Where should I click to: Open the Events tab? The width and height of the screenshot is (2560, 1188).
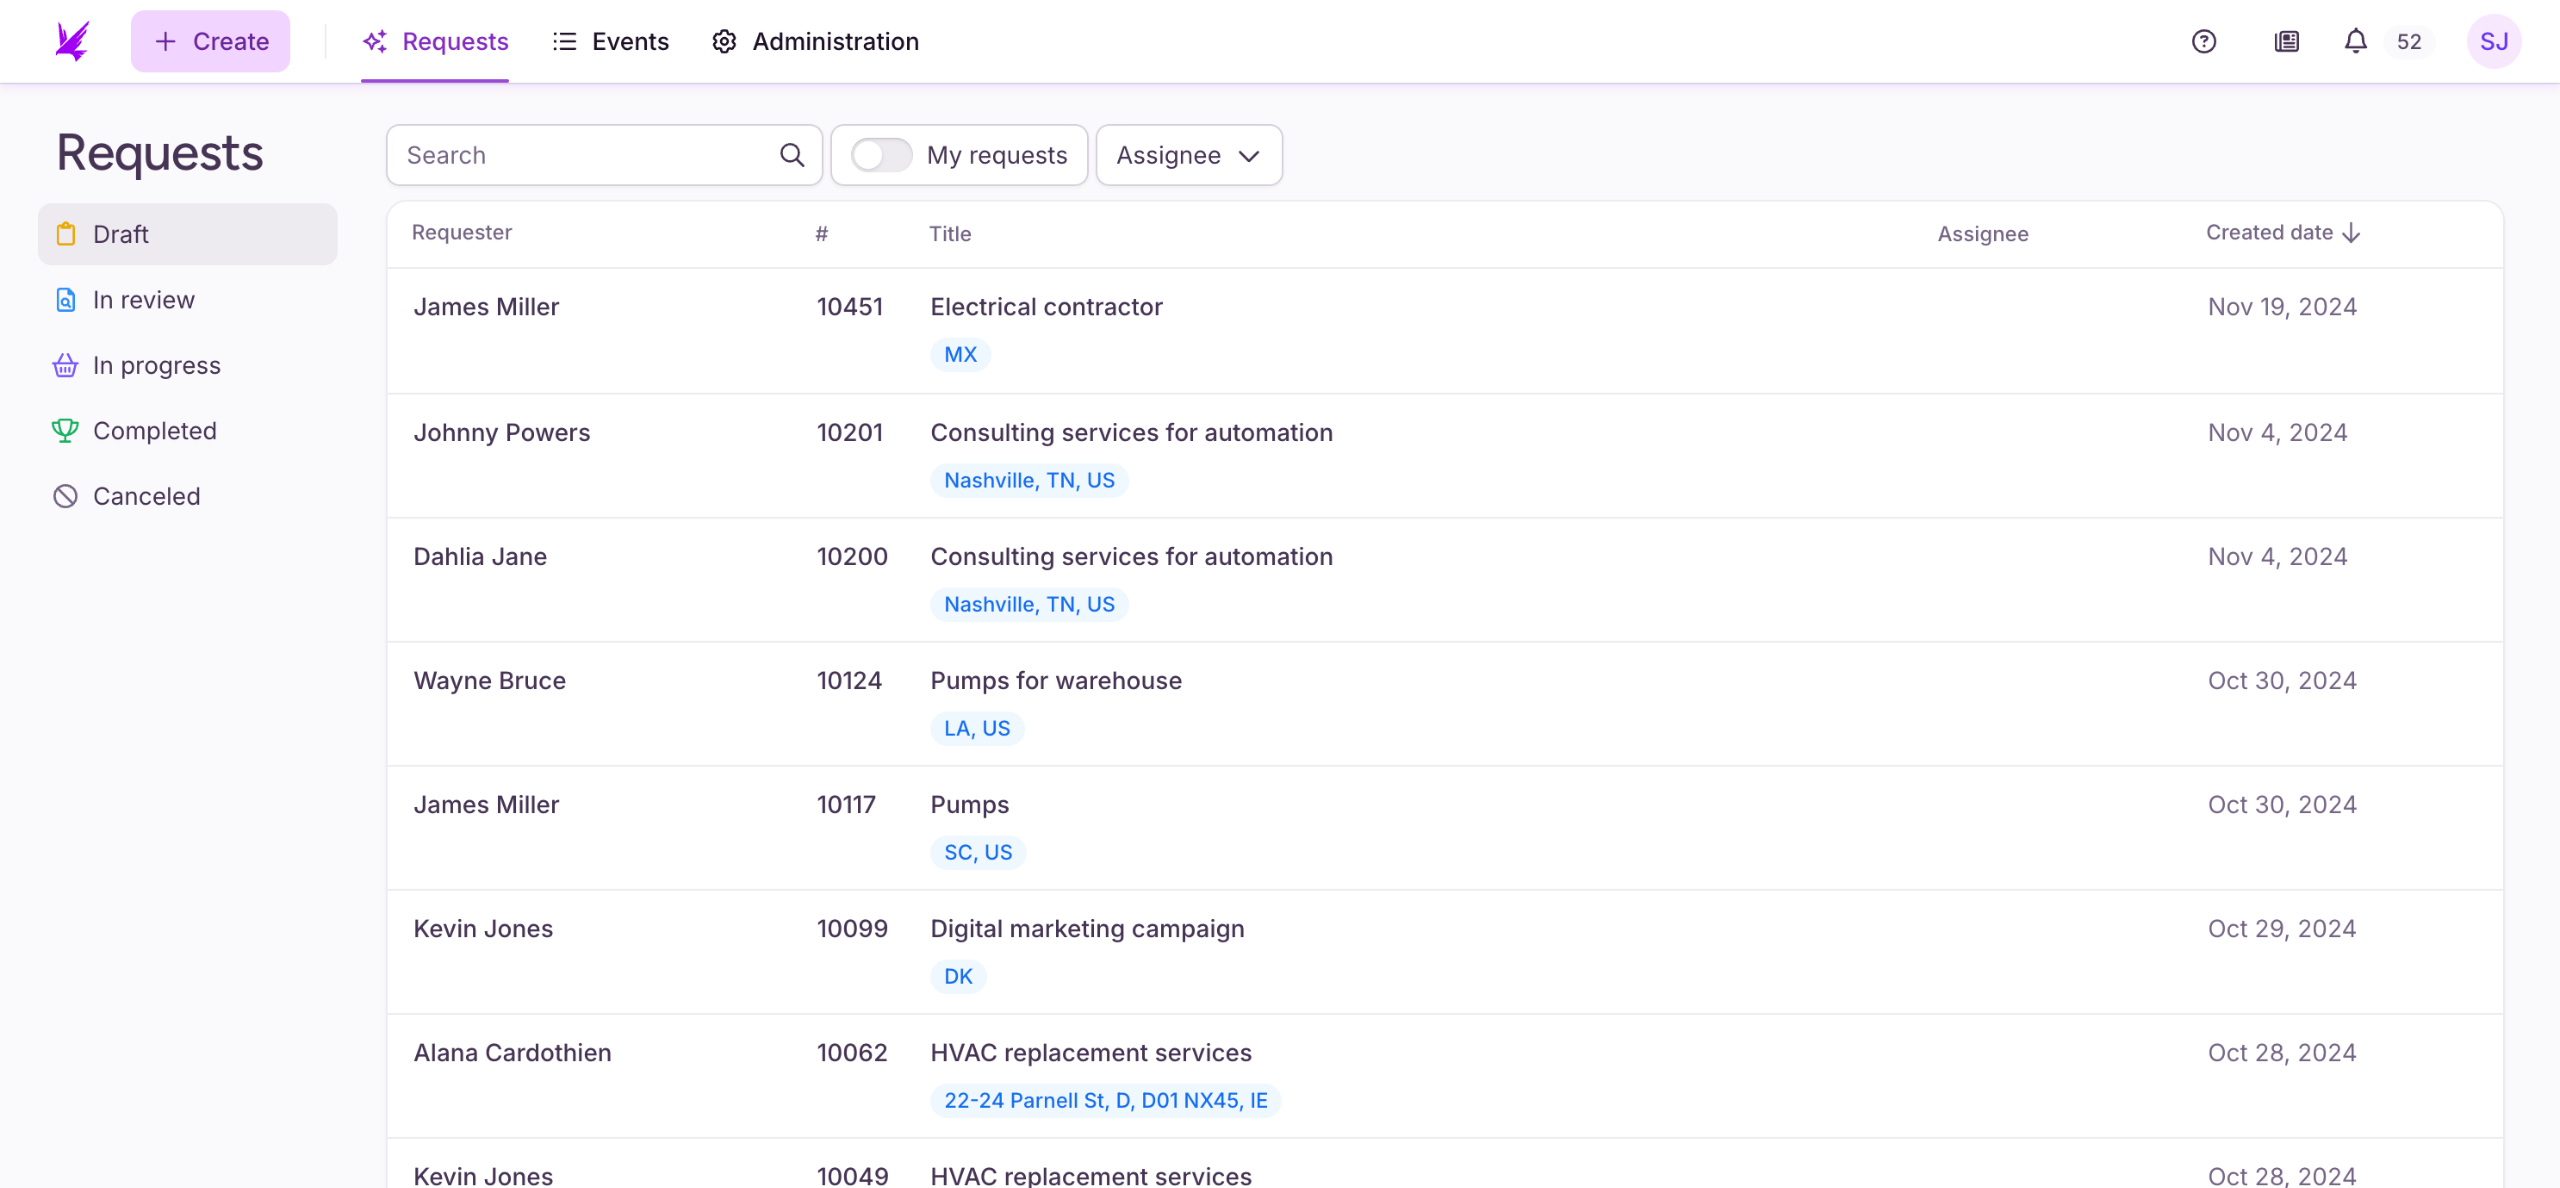[610, 41]
